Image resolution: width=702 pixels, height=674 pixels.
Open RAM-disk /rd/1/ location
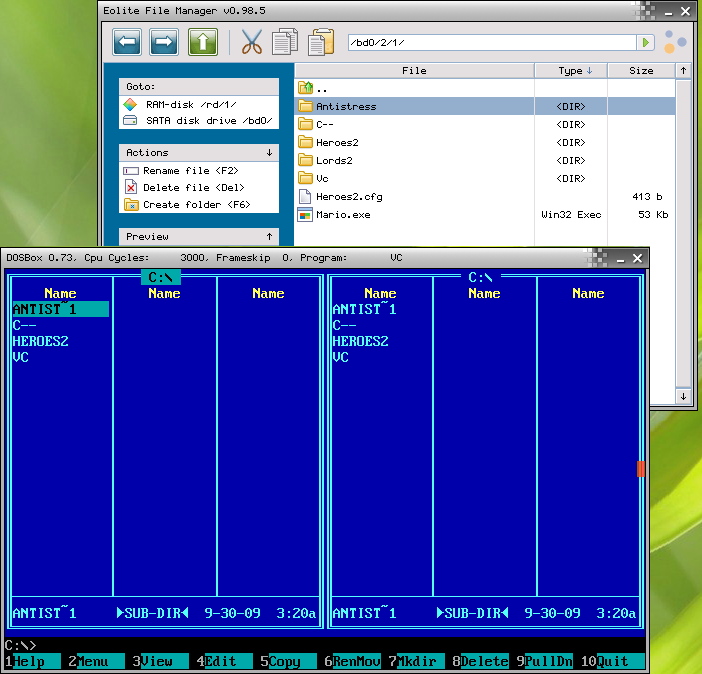(190, 104)
